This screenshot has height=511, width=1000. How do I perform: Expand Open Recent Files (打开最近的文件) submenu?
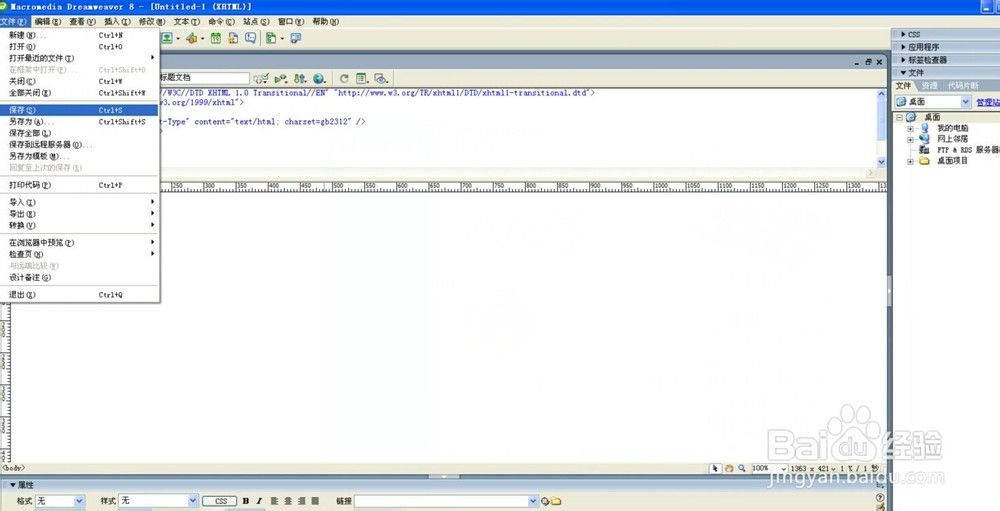pyautogui.click(x=80, y=58)
